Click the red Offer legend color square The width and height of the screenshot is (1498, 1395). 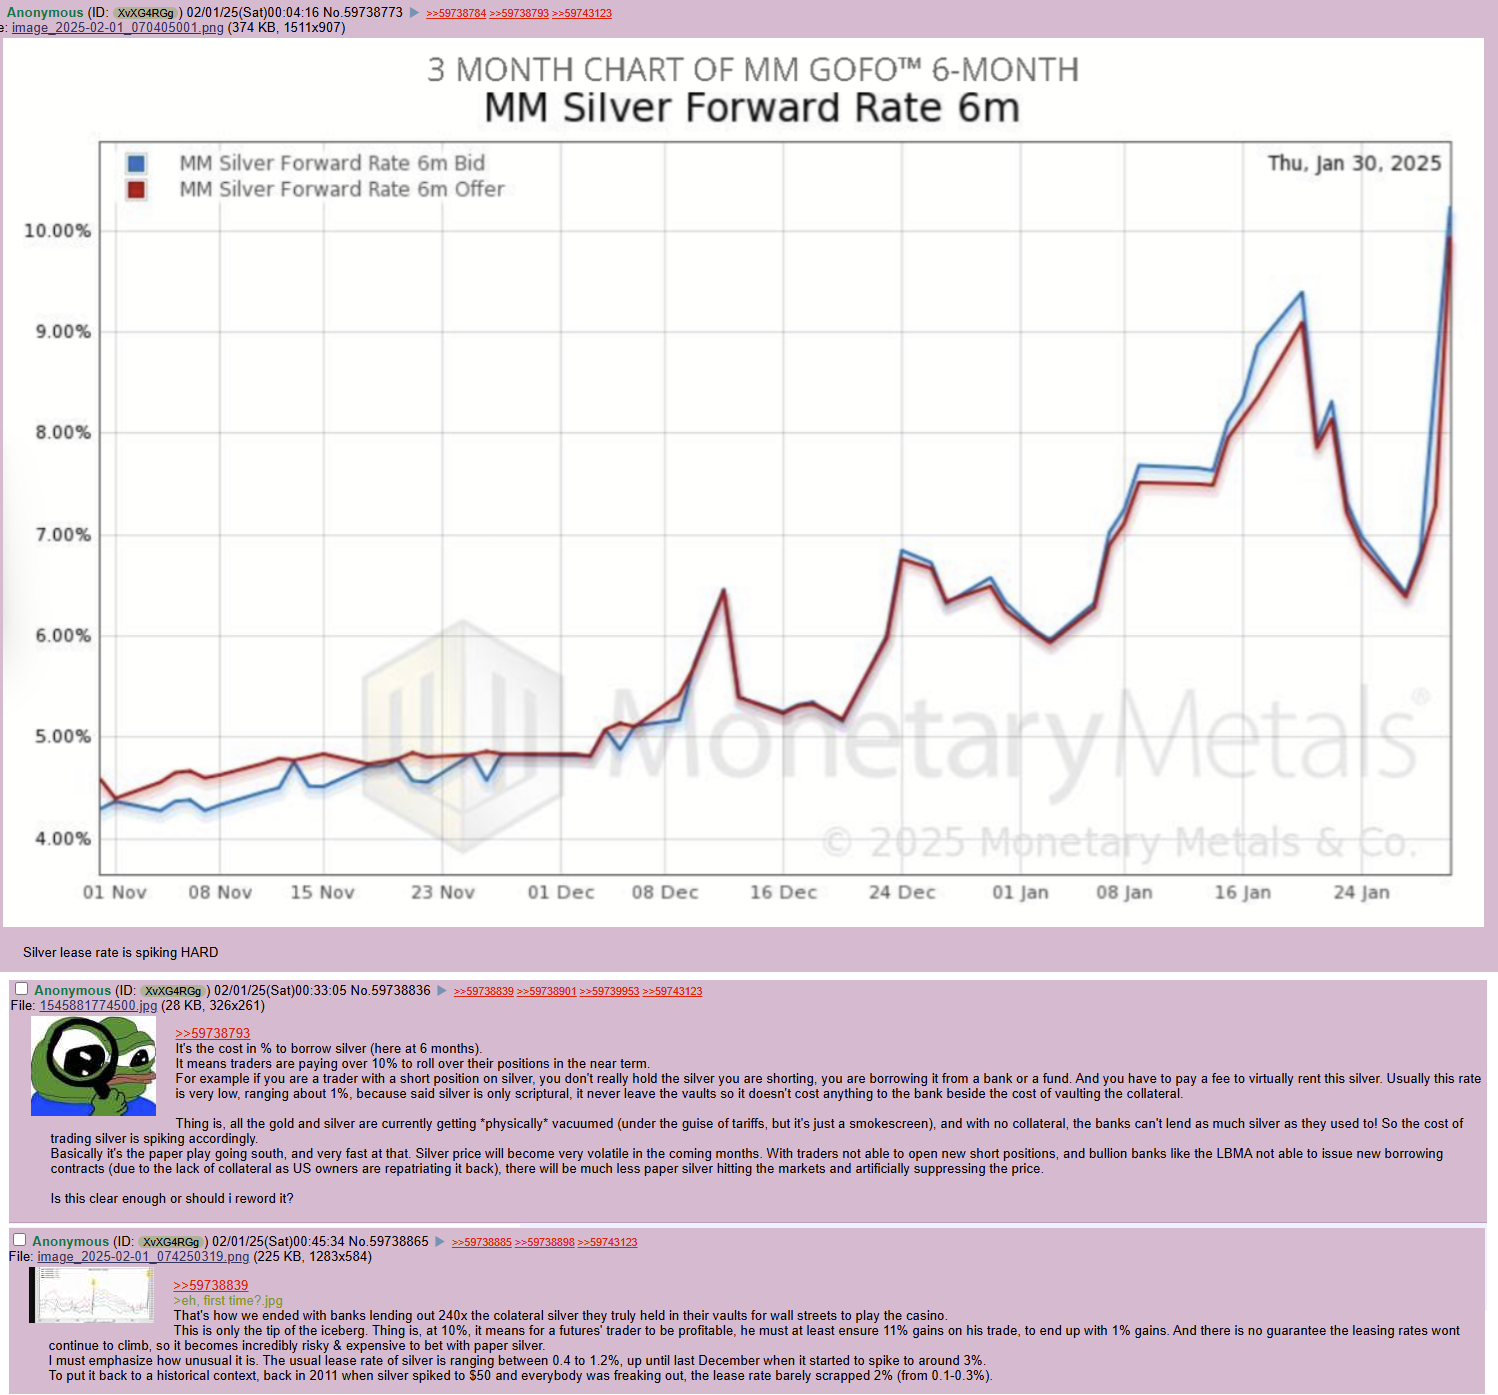(137, 189)
